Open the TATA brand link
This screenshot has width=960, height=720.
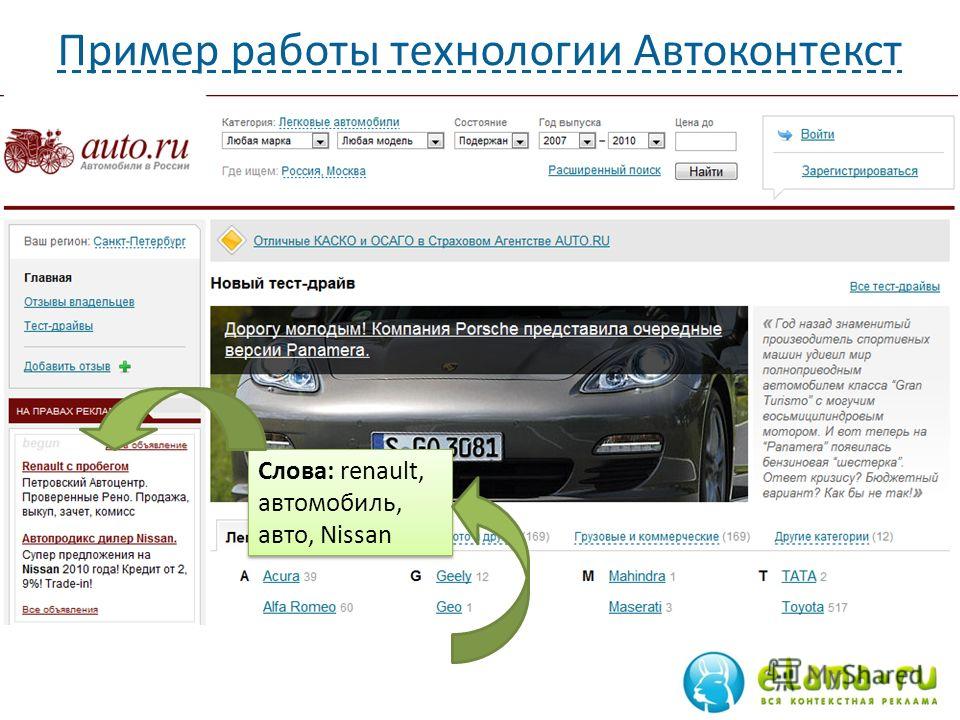point(799,576)
